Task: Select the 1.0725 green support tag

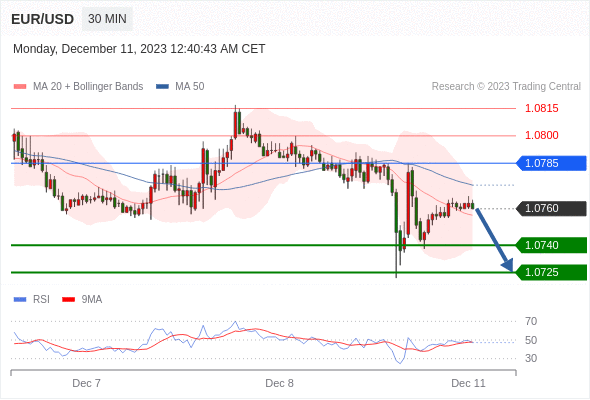Action: tap(551, 272)
